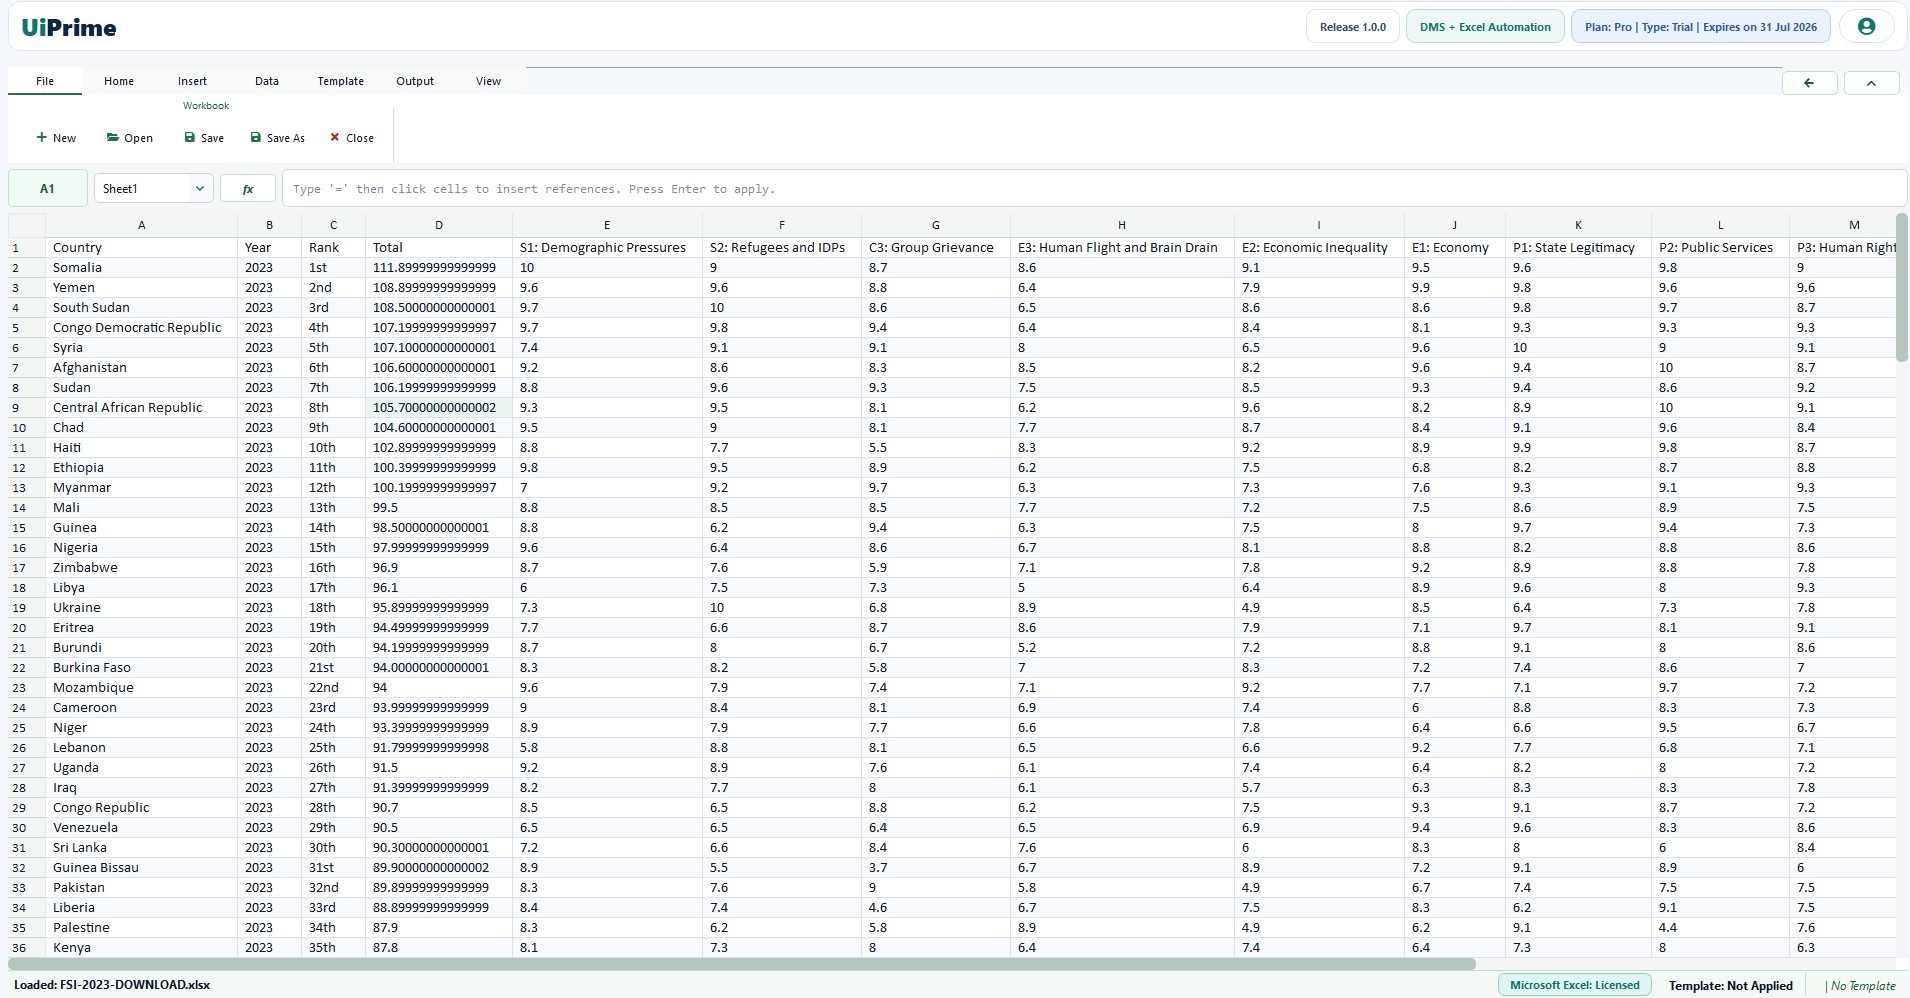Select column D header
The image size is (1910, 998).
point(439,225)
